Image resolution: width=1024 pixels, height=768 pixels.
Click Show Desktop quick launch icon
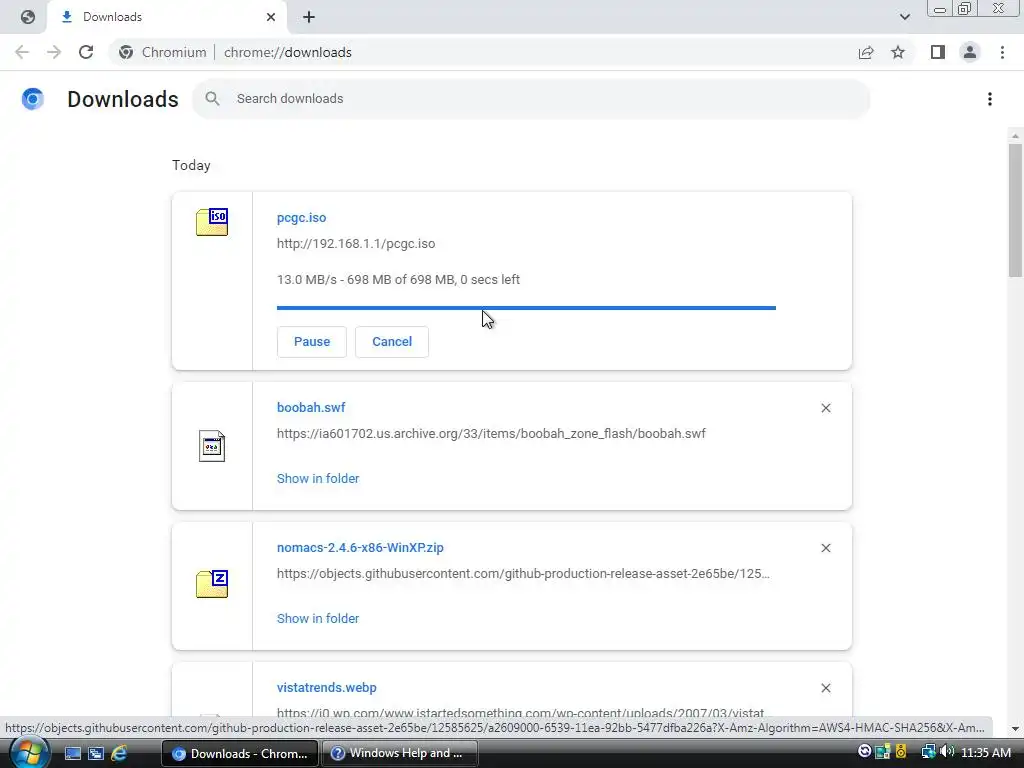tap(72, 754)
